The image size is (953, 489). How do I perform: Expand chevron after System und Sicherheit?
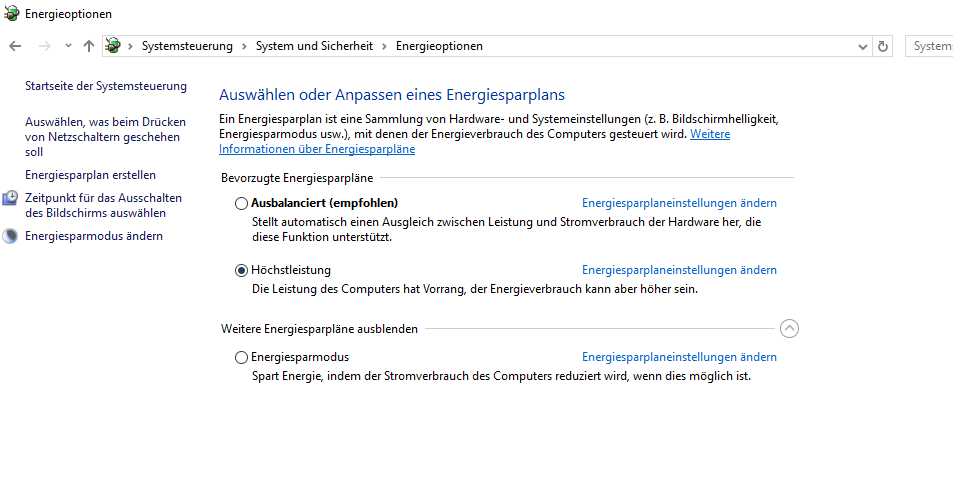384,46
